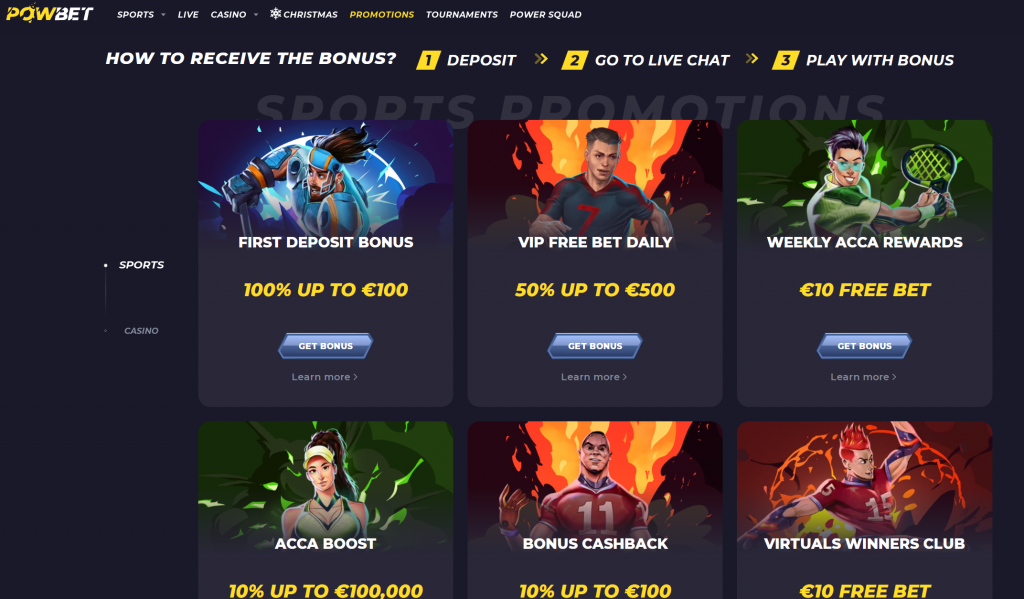Click the yellow step 3 badge
The image size is (1024, 599).
click(786, 60)
